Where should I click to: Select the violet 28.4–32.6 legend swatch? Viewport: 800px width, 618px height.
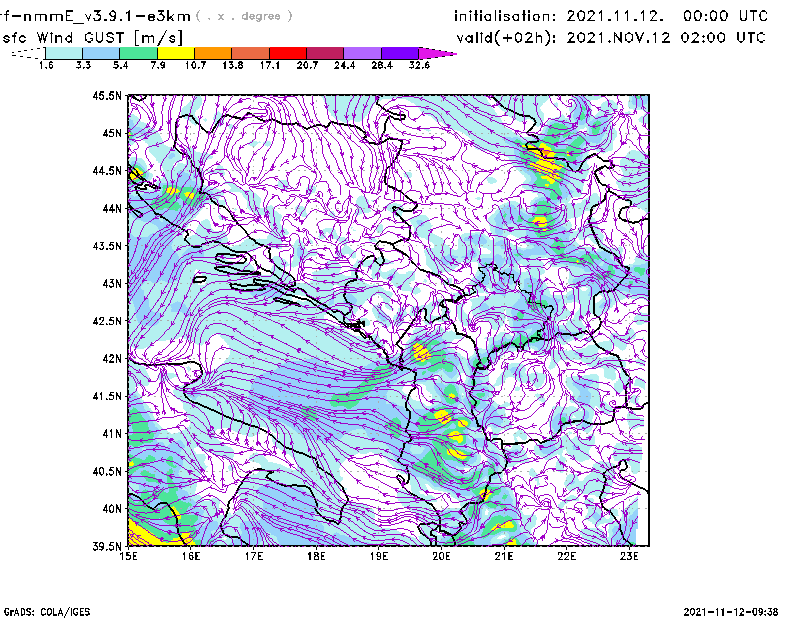[400, 53]
